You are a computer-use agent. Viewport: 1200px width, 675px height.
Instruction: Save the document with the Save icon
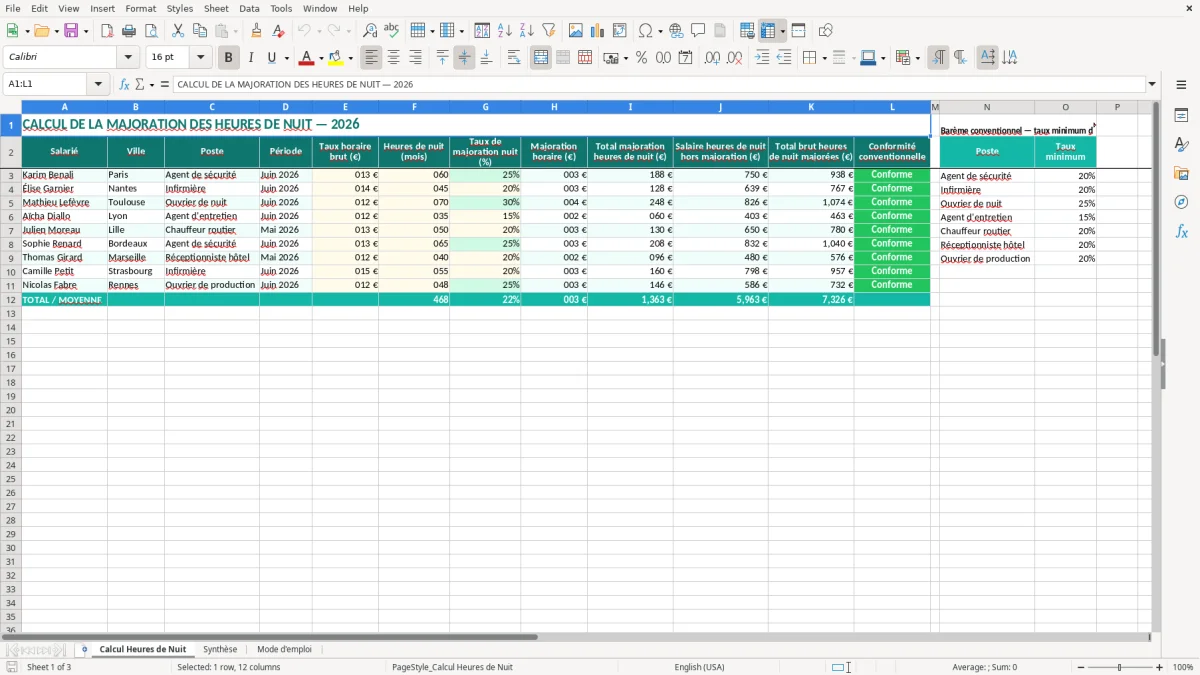tap(71, 31)
